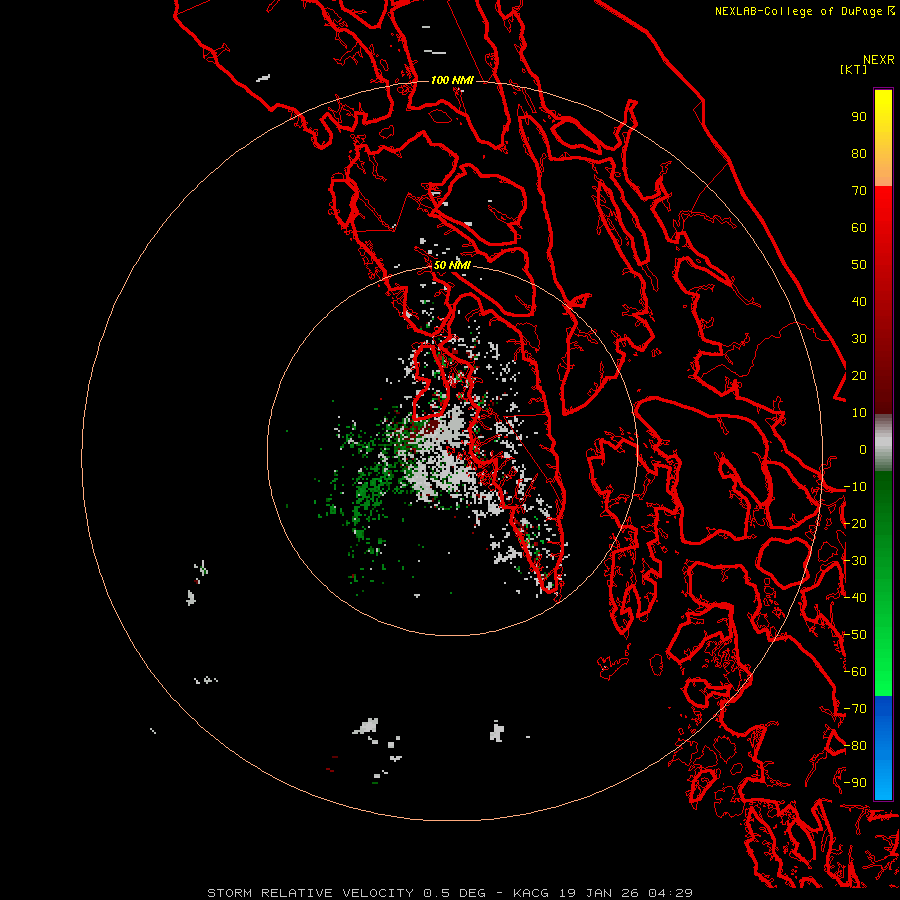Click the 50 NMI range ring label

tap(452, 265)
